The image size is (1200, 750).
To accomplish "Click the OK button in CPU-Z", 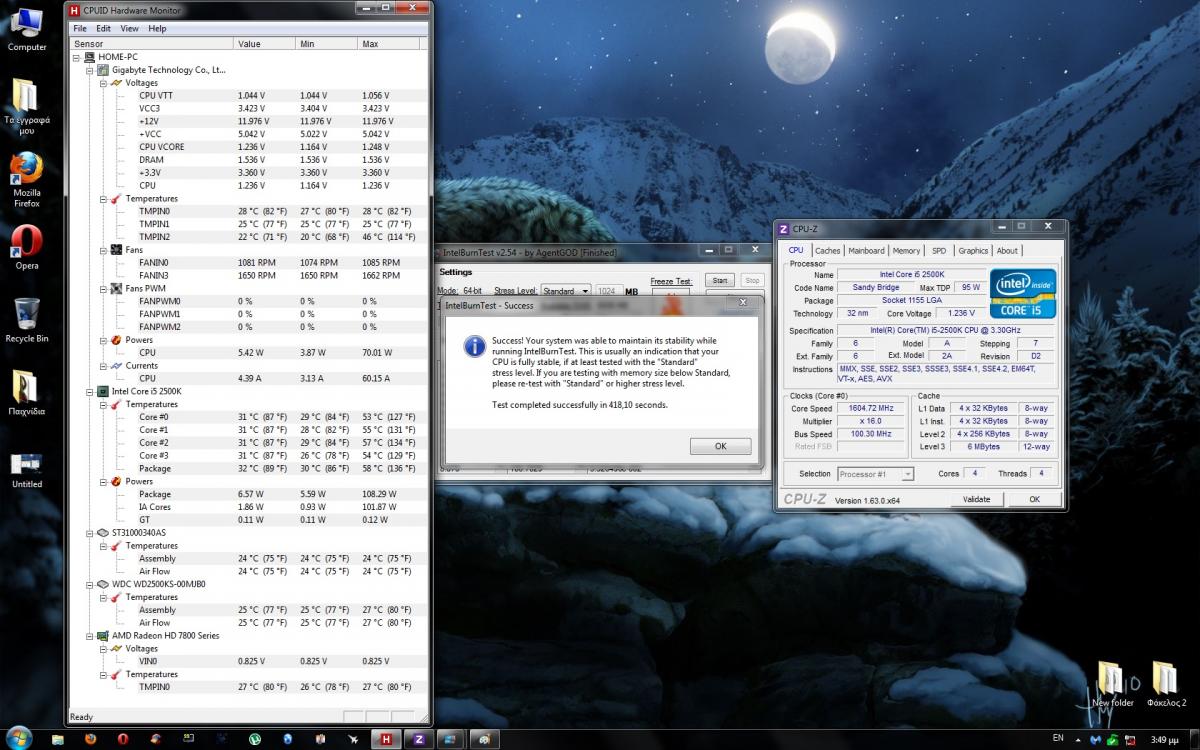I will pyautogui.click(x=1034, y=499).
